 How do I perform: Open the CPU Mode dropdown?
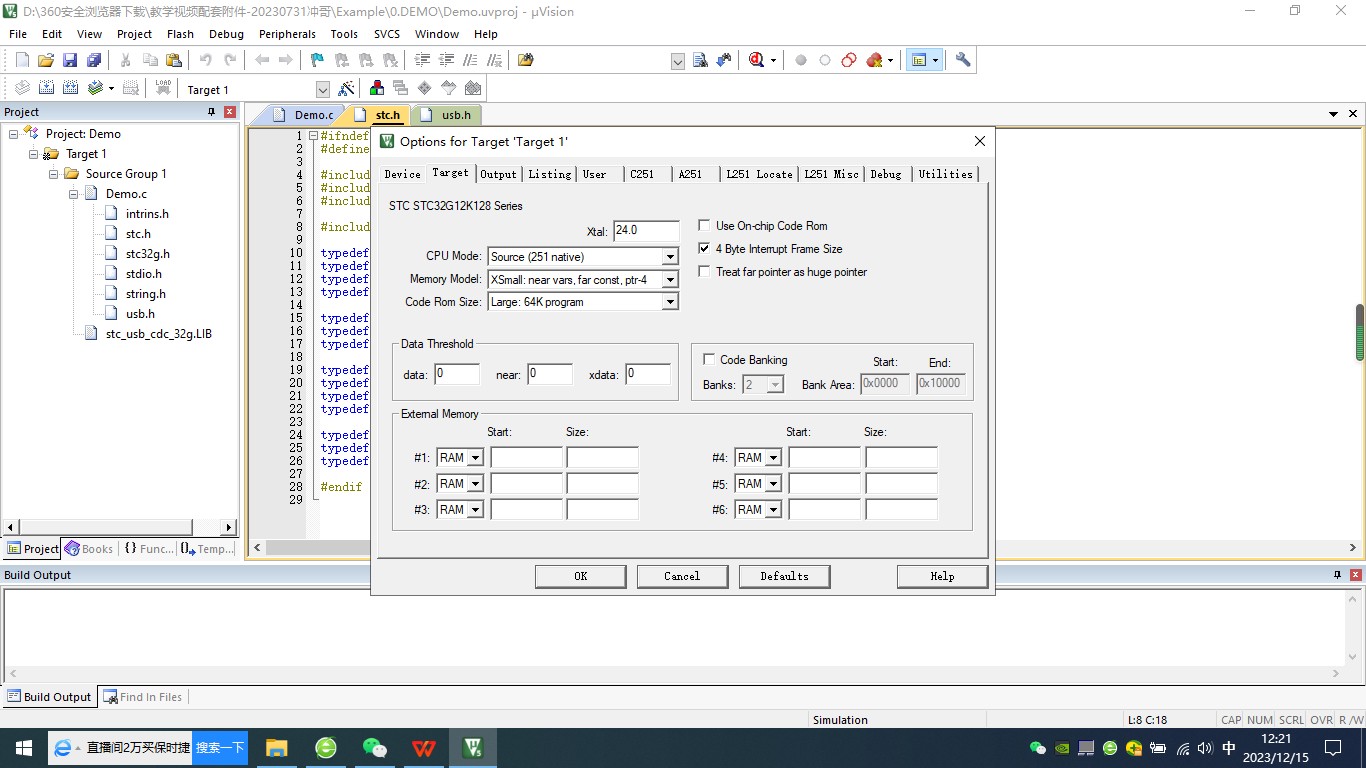670,257
